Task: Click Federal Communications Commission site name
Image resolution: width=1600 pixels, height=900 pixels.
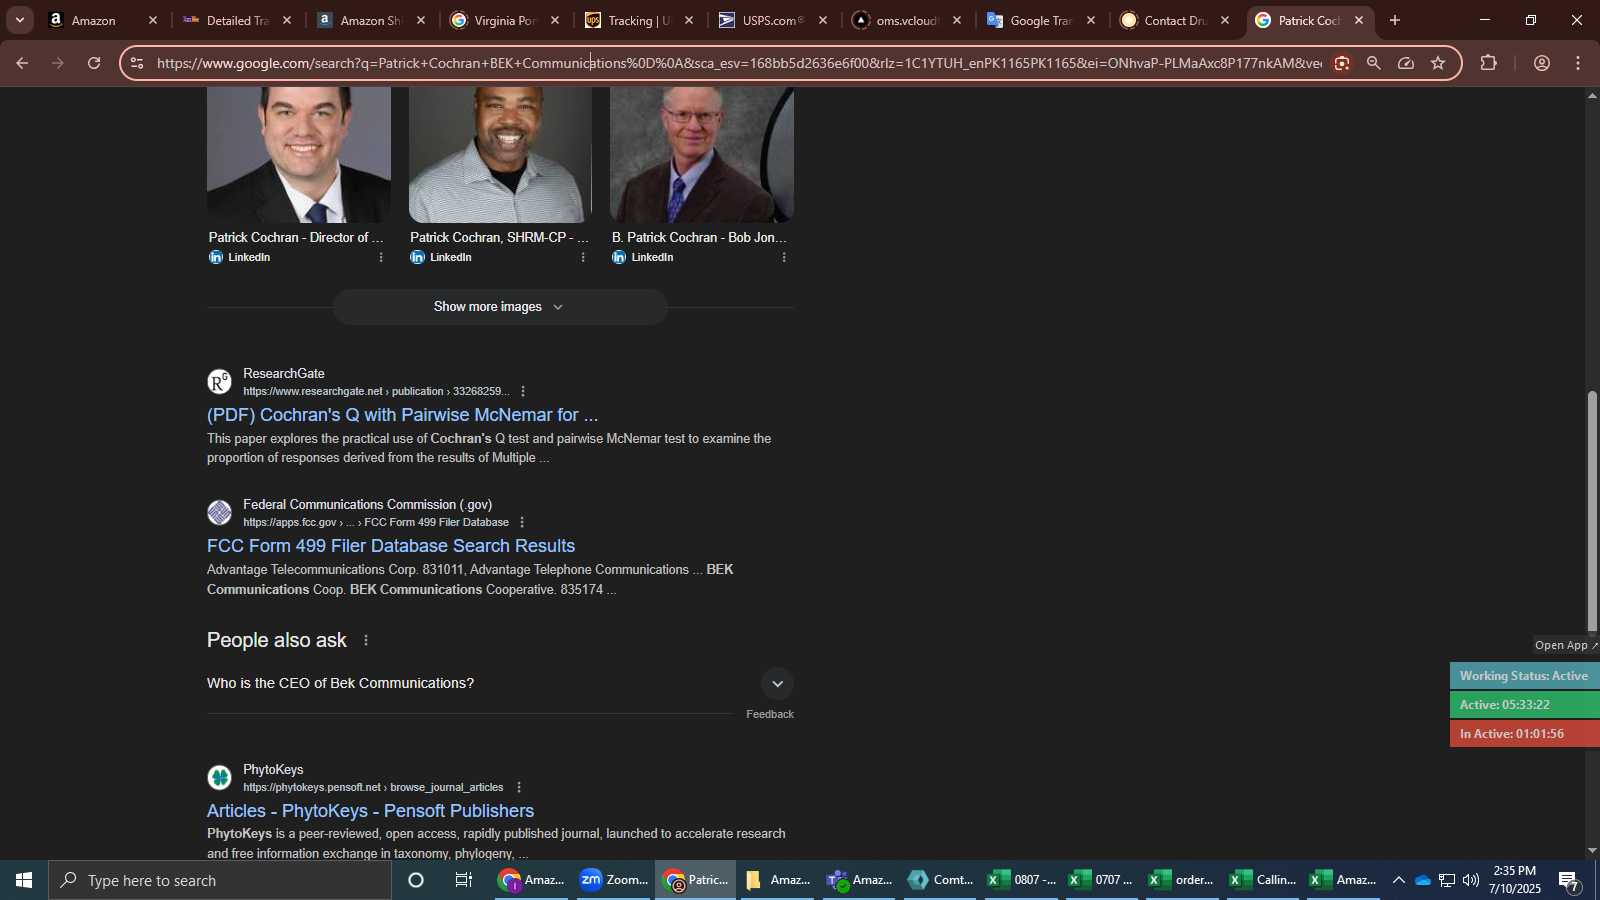Action: [x=367, y=504]
